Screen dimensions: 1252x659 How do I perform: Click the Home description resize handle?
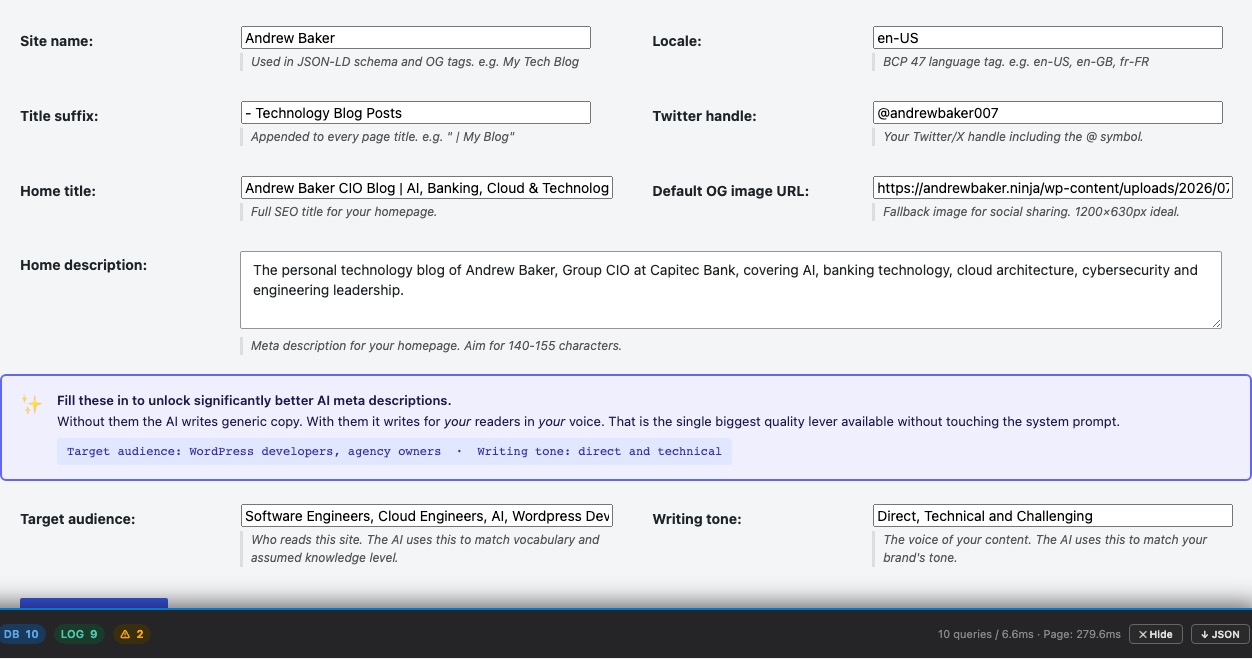click(x=1216, y=322)
